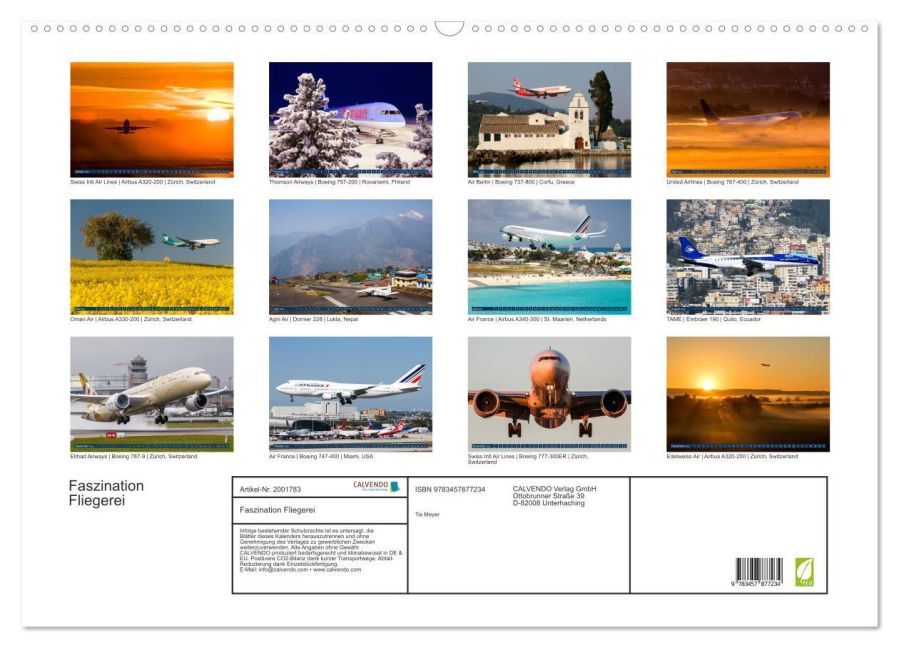Click the green eco leaf icon

[x=804, y=572]
